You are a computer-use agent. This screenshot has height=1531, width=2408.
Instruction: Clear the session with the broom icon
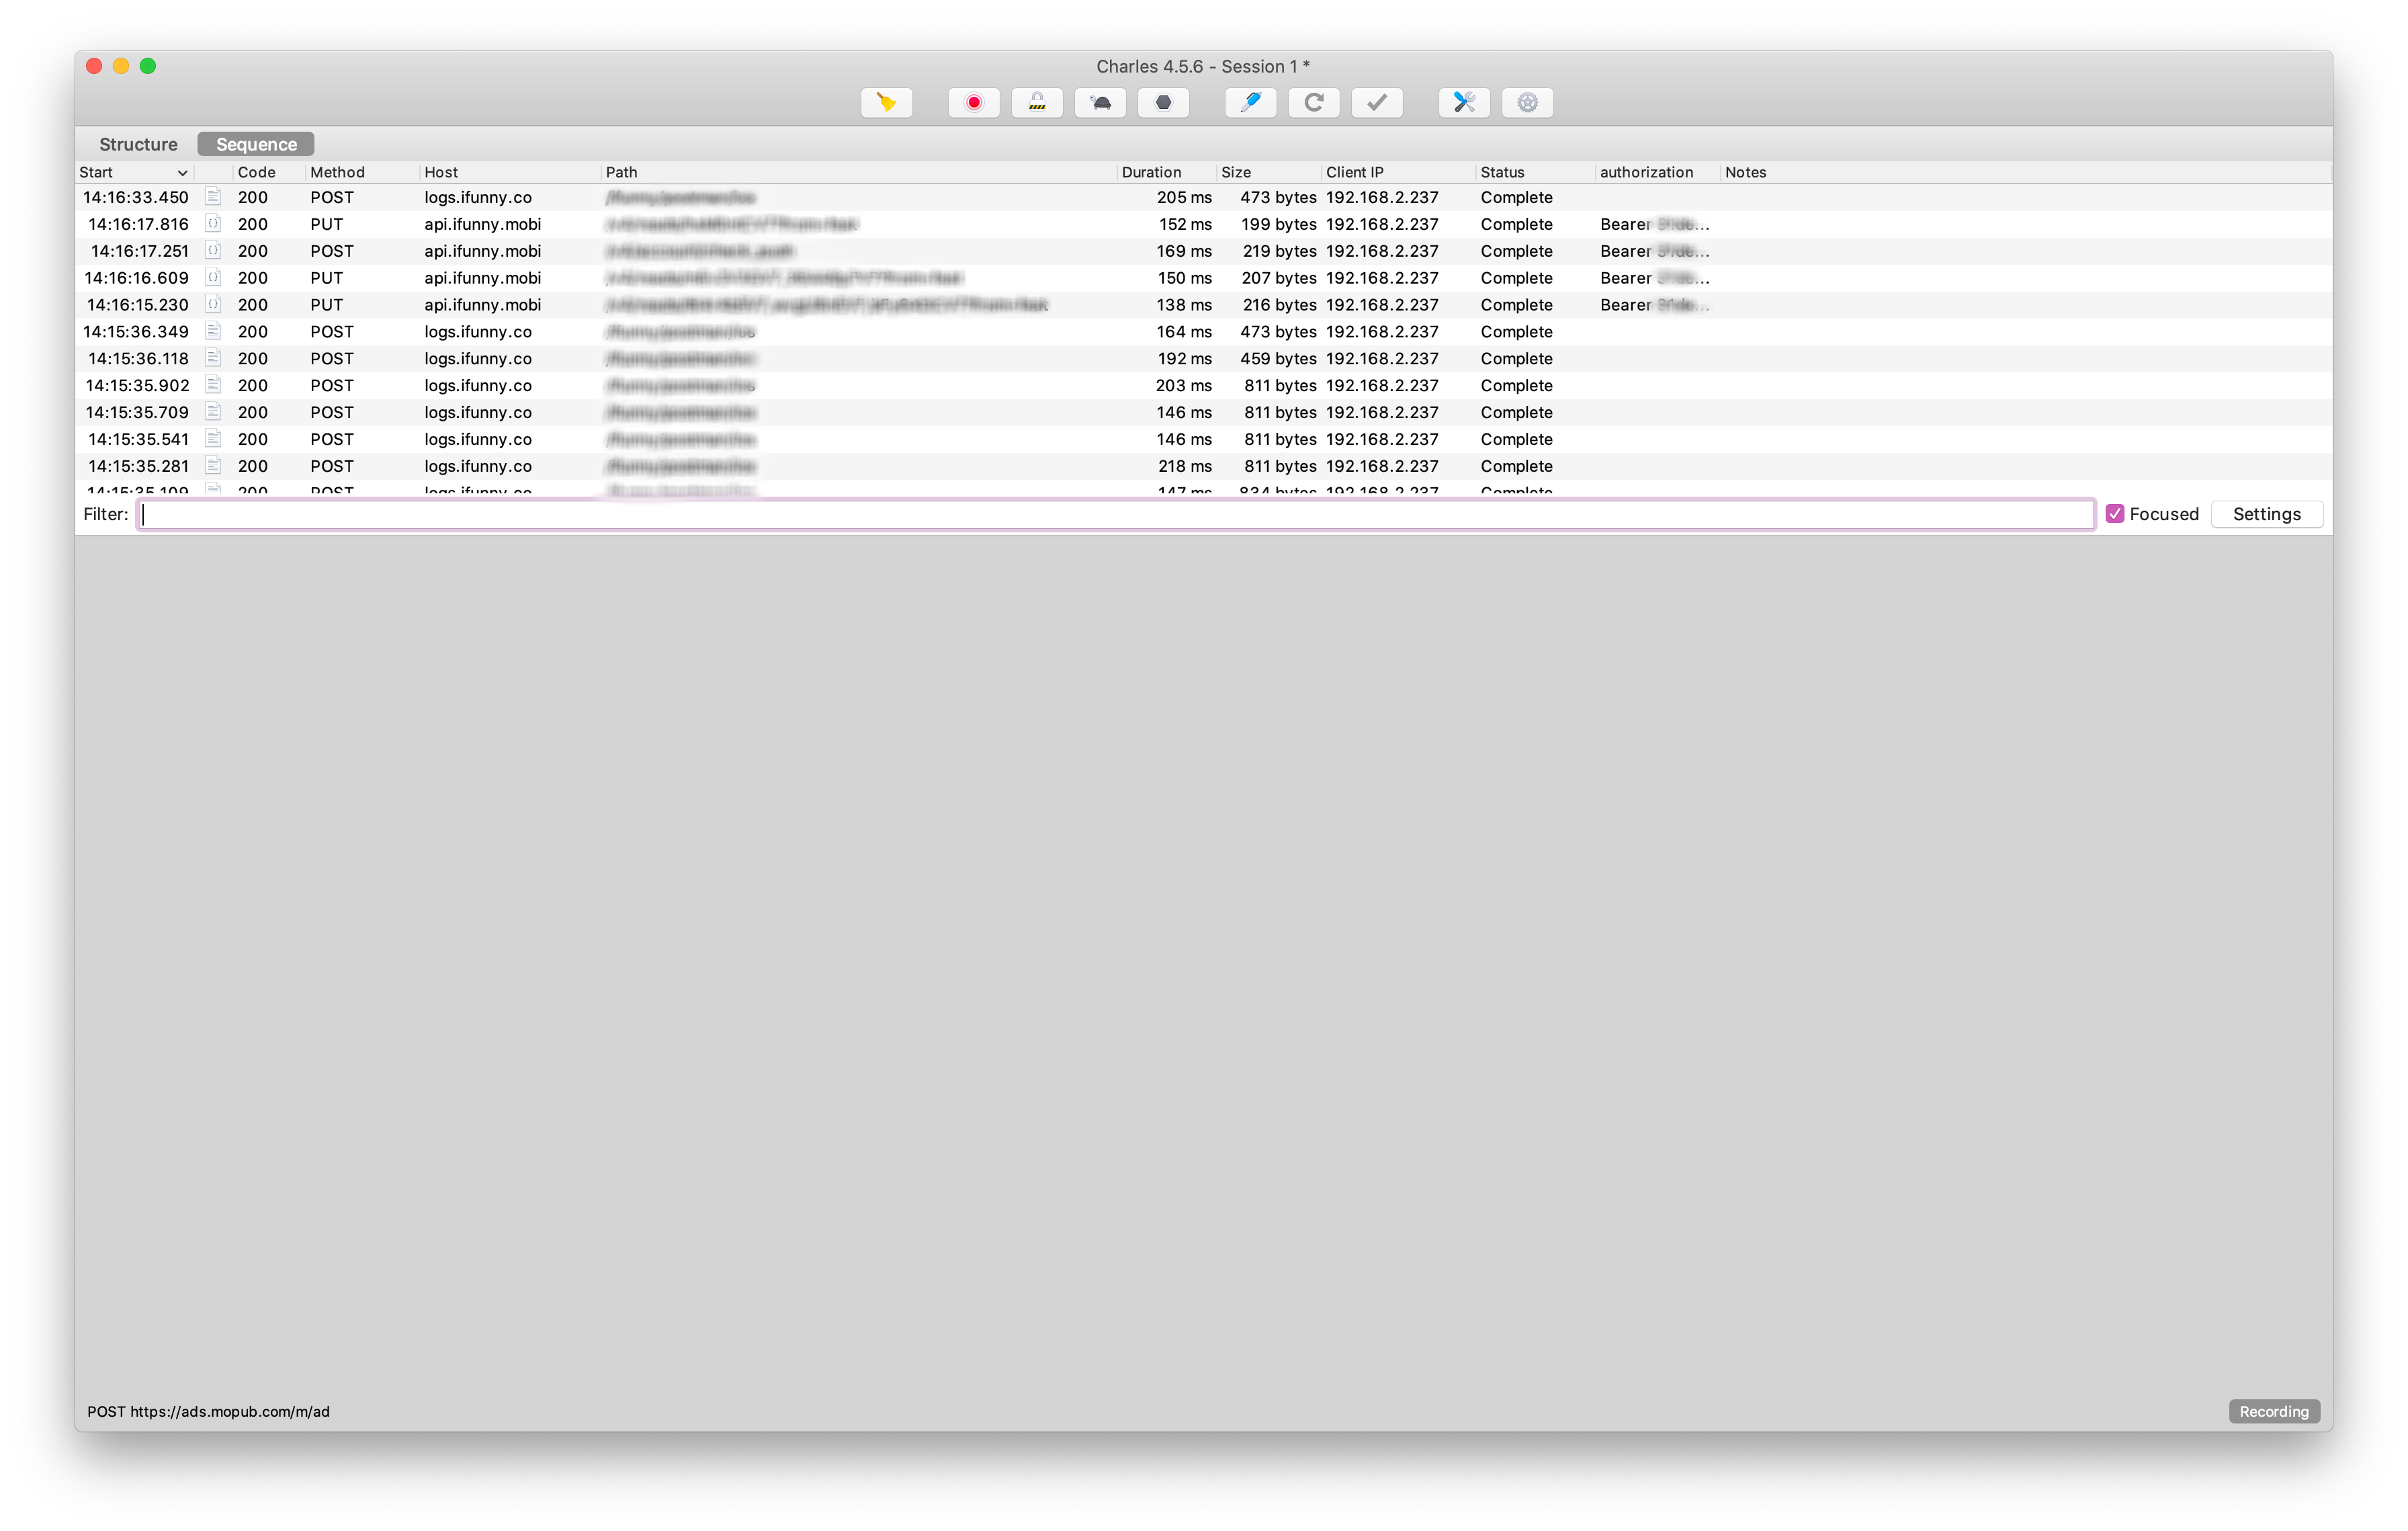point(886,103)
